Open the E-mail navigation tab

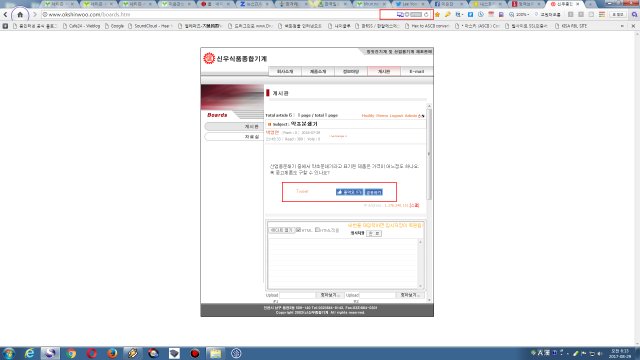(x=416, y=71)
